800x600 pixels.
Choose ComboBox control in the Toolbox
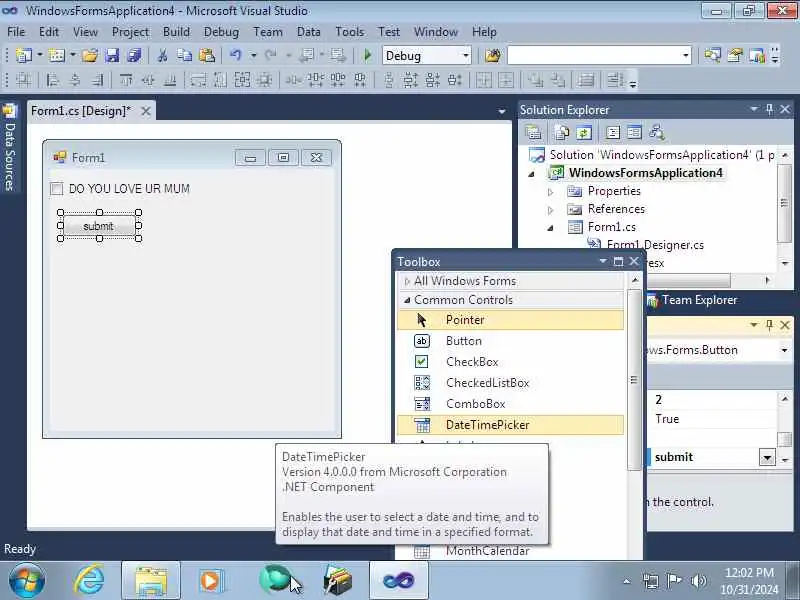510,404
